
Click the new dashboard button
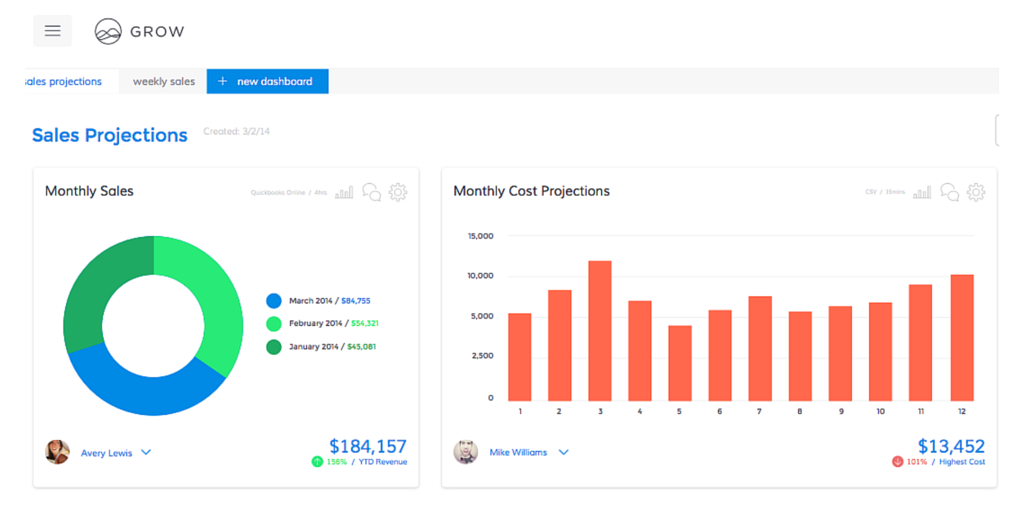pyautogui.click(x=267, y=82)
